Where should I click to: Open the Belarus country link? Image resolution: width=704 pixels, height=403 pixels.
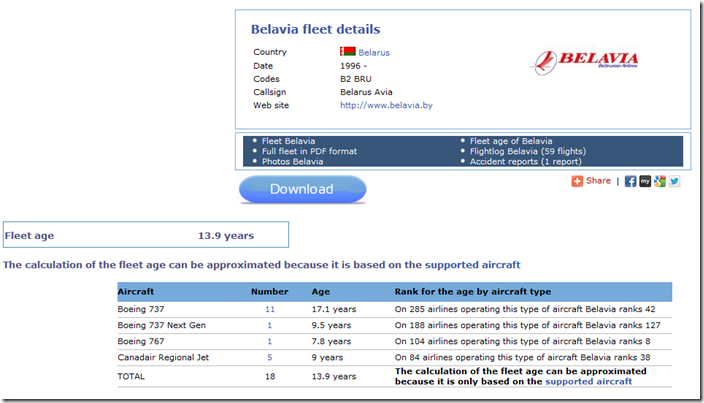374,52
